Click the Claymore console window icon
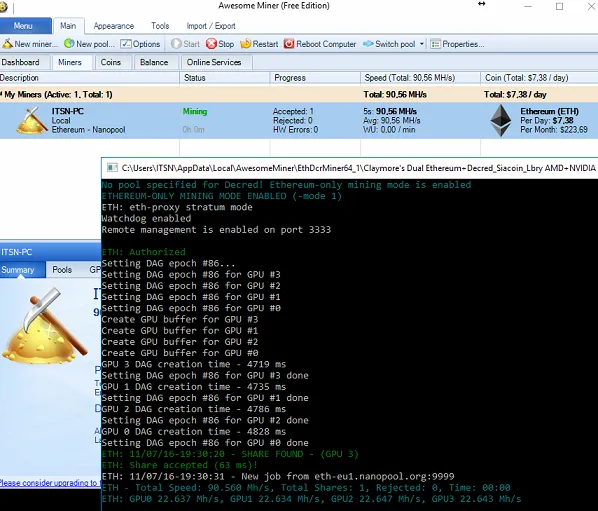 click(x=112, y=168)
